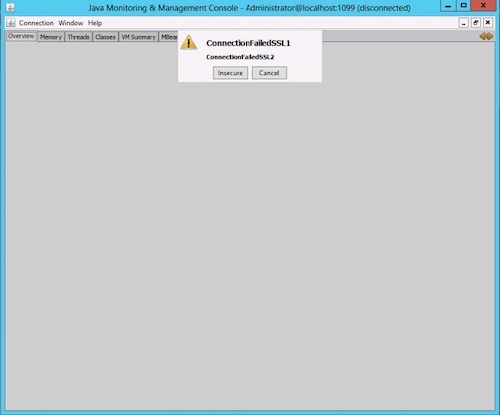Click the disconnected connection status icon
The height and width of the screenshot is (415, 500).
coord(486,36)
